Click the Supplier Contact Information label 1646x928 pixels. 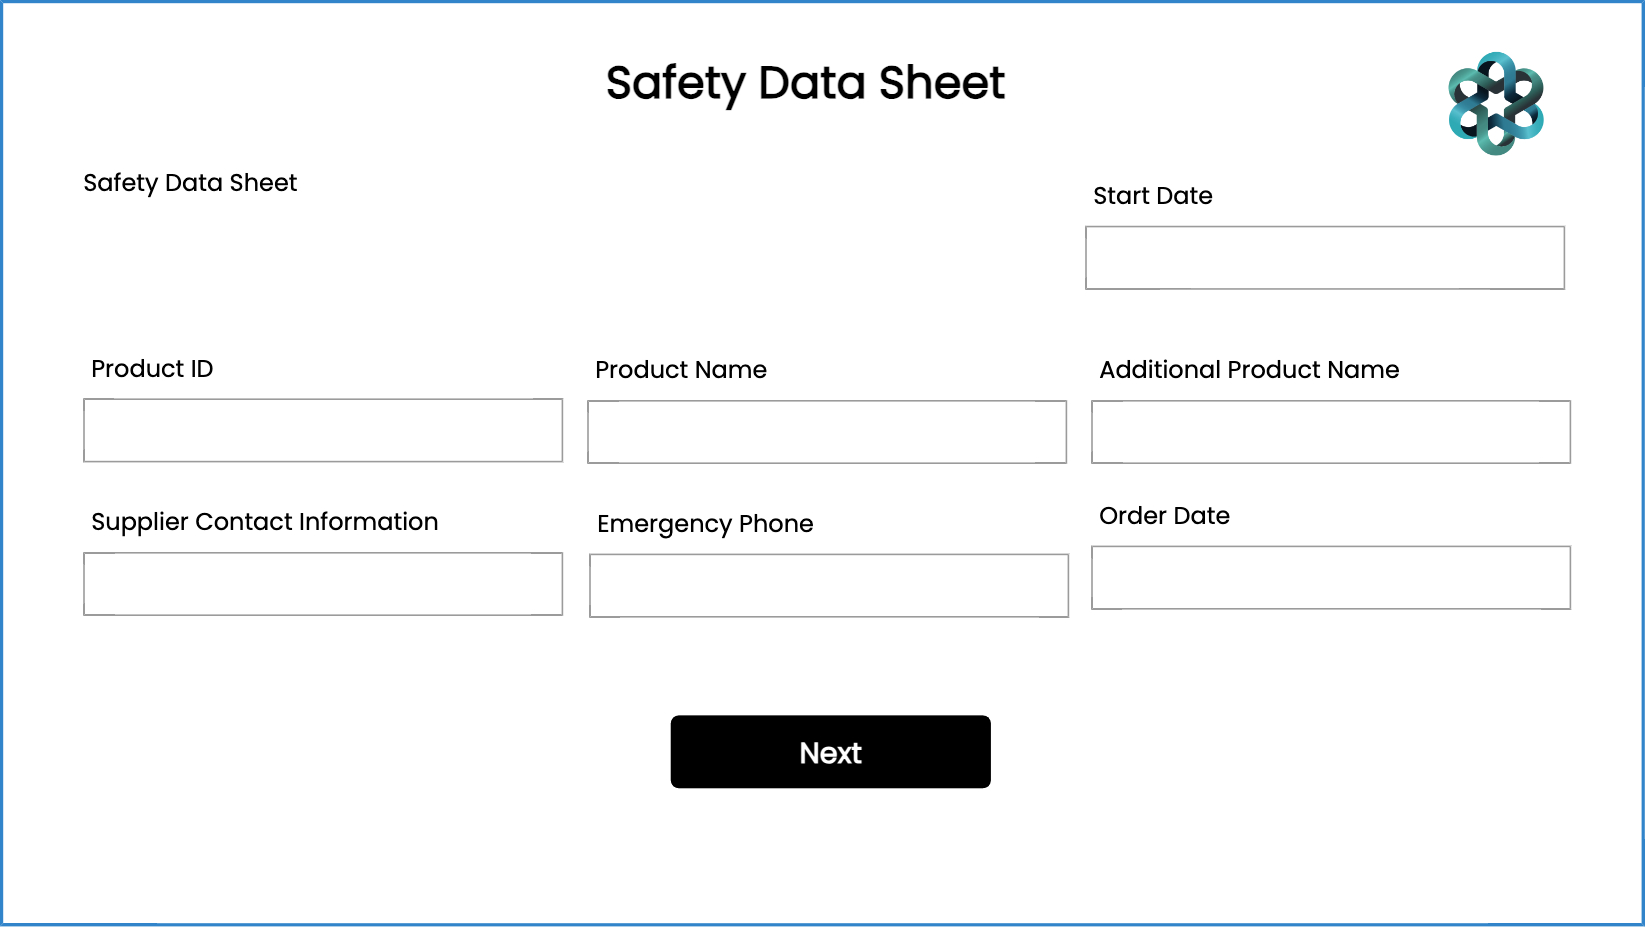pos(264,522)
